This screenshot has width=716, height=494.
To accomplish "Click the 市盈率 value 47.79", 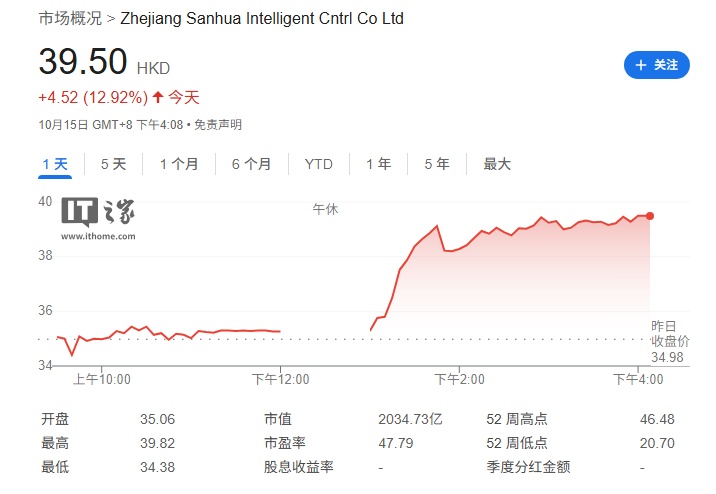I will pos(395,443).
